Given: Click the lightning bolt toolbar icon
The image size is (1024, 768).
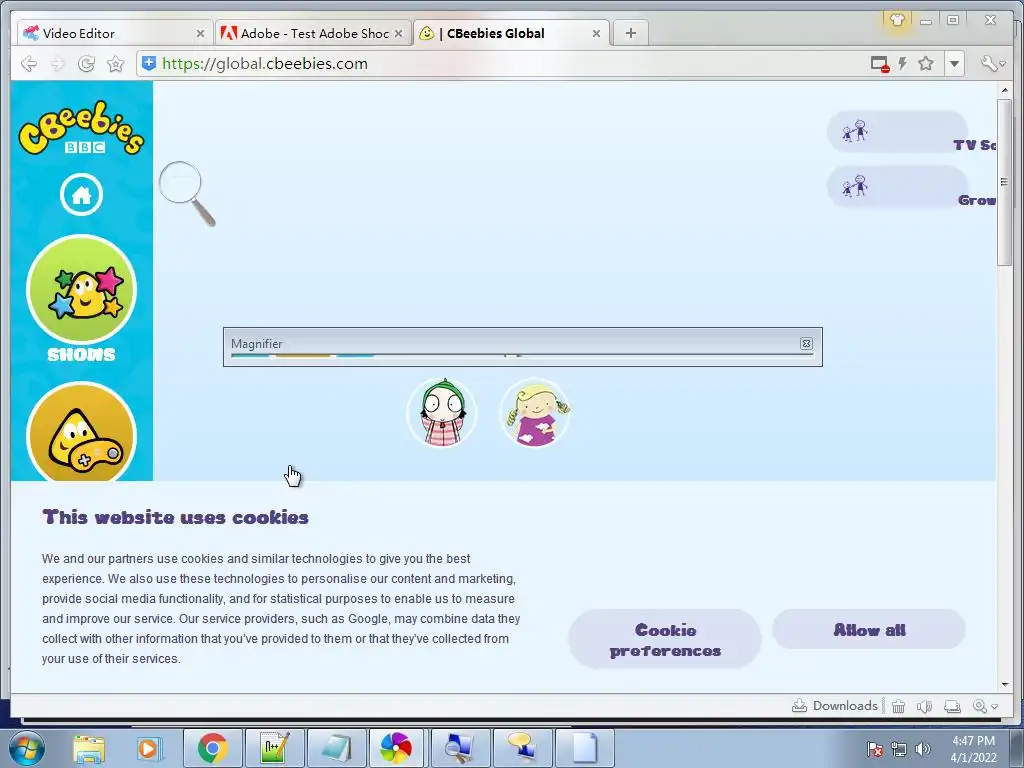Looking at the screenshot, I should [903, 63].
